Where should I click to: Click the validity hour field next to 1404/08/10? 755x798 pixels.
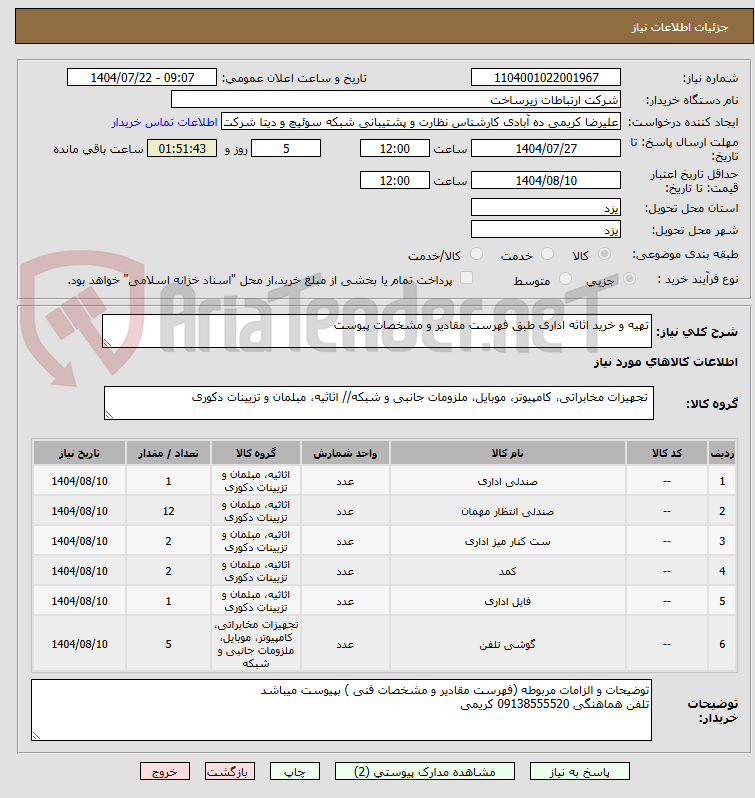click(395, 181)
